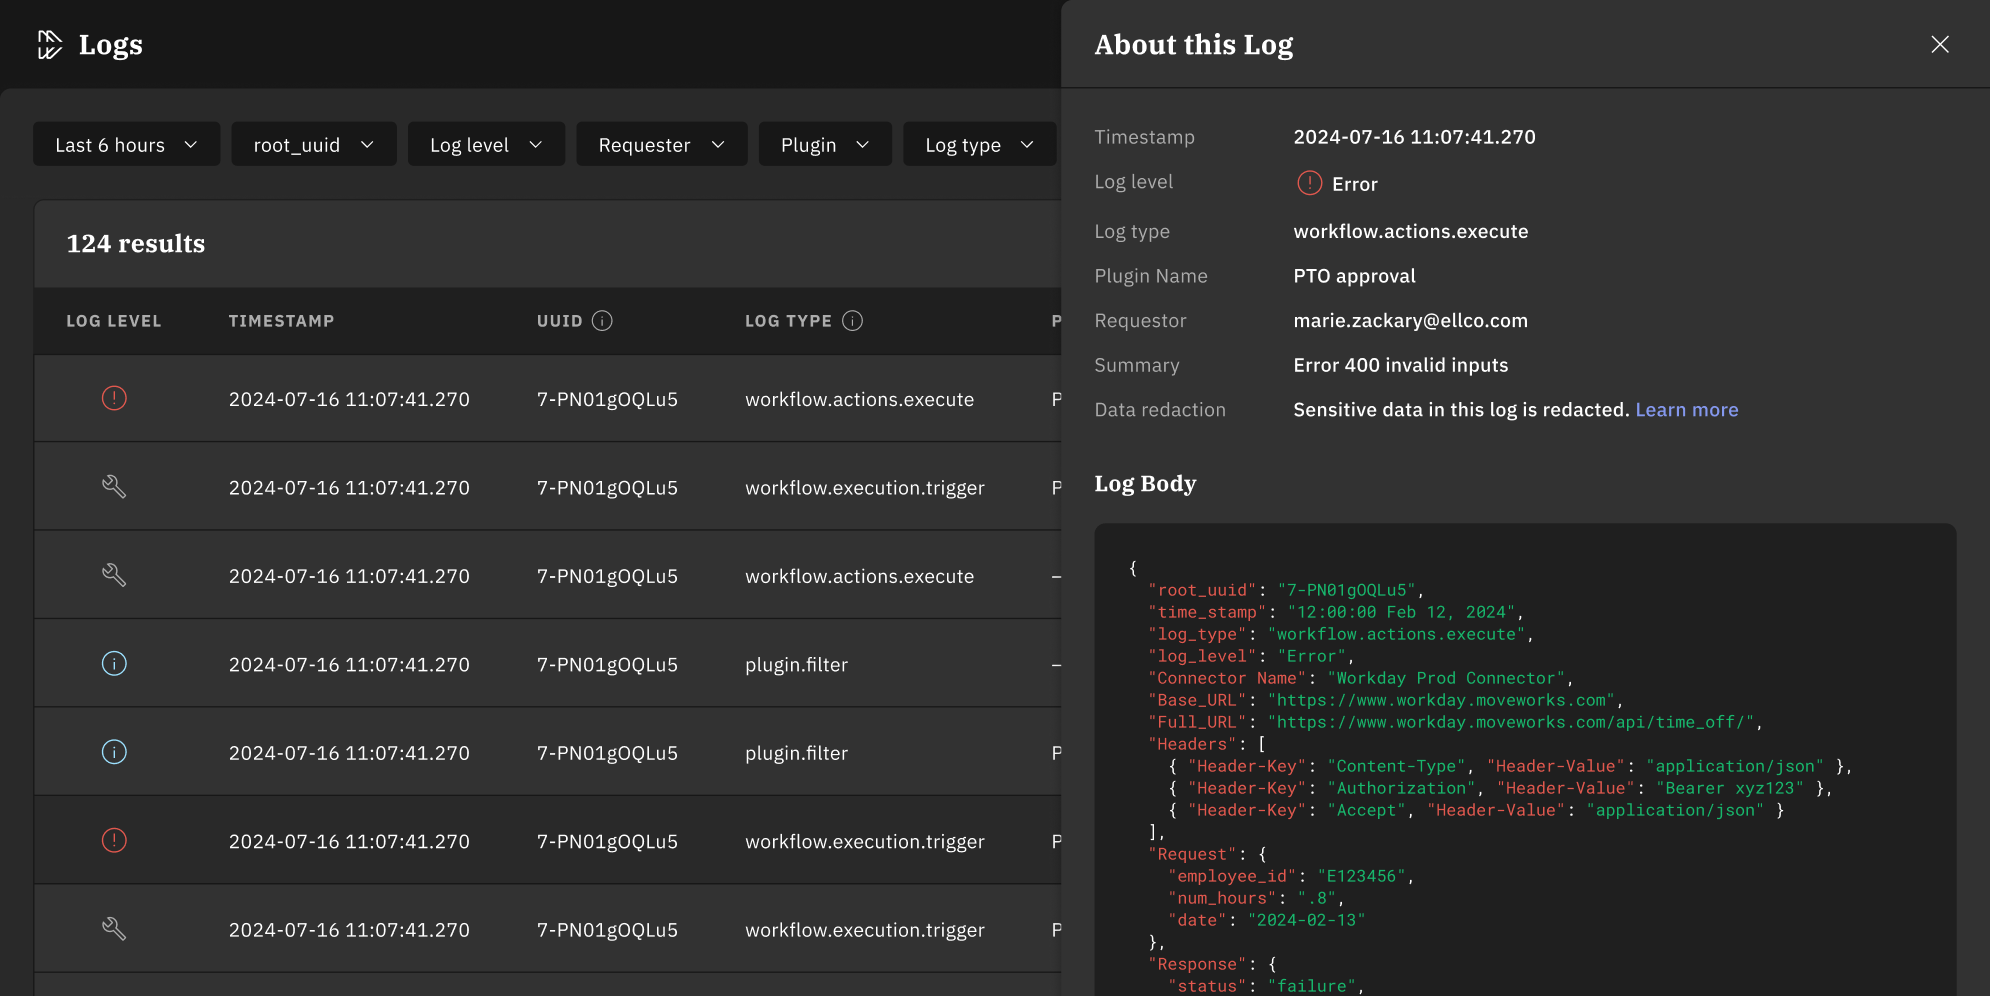
Task: Click the info icon in the first plugin.filter row
Action: 114,664
